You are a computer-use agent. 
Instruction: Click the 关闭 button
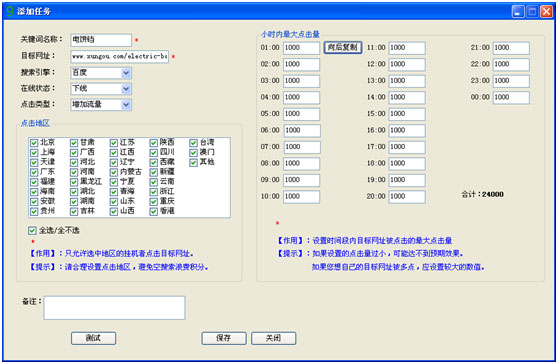[x=273, y=338]
